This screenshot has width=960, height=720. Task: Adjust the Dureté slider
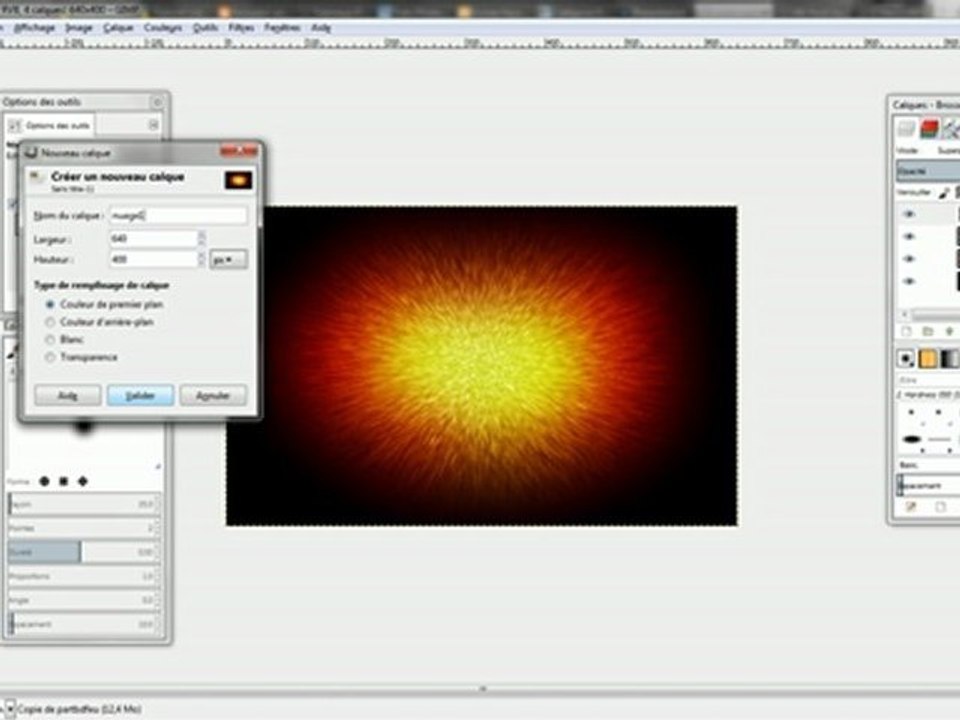[x=83, y=552]
